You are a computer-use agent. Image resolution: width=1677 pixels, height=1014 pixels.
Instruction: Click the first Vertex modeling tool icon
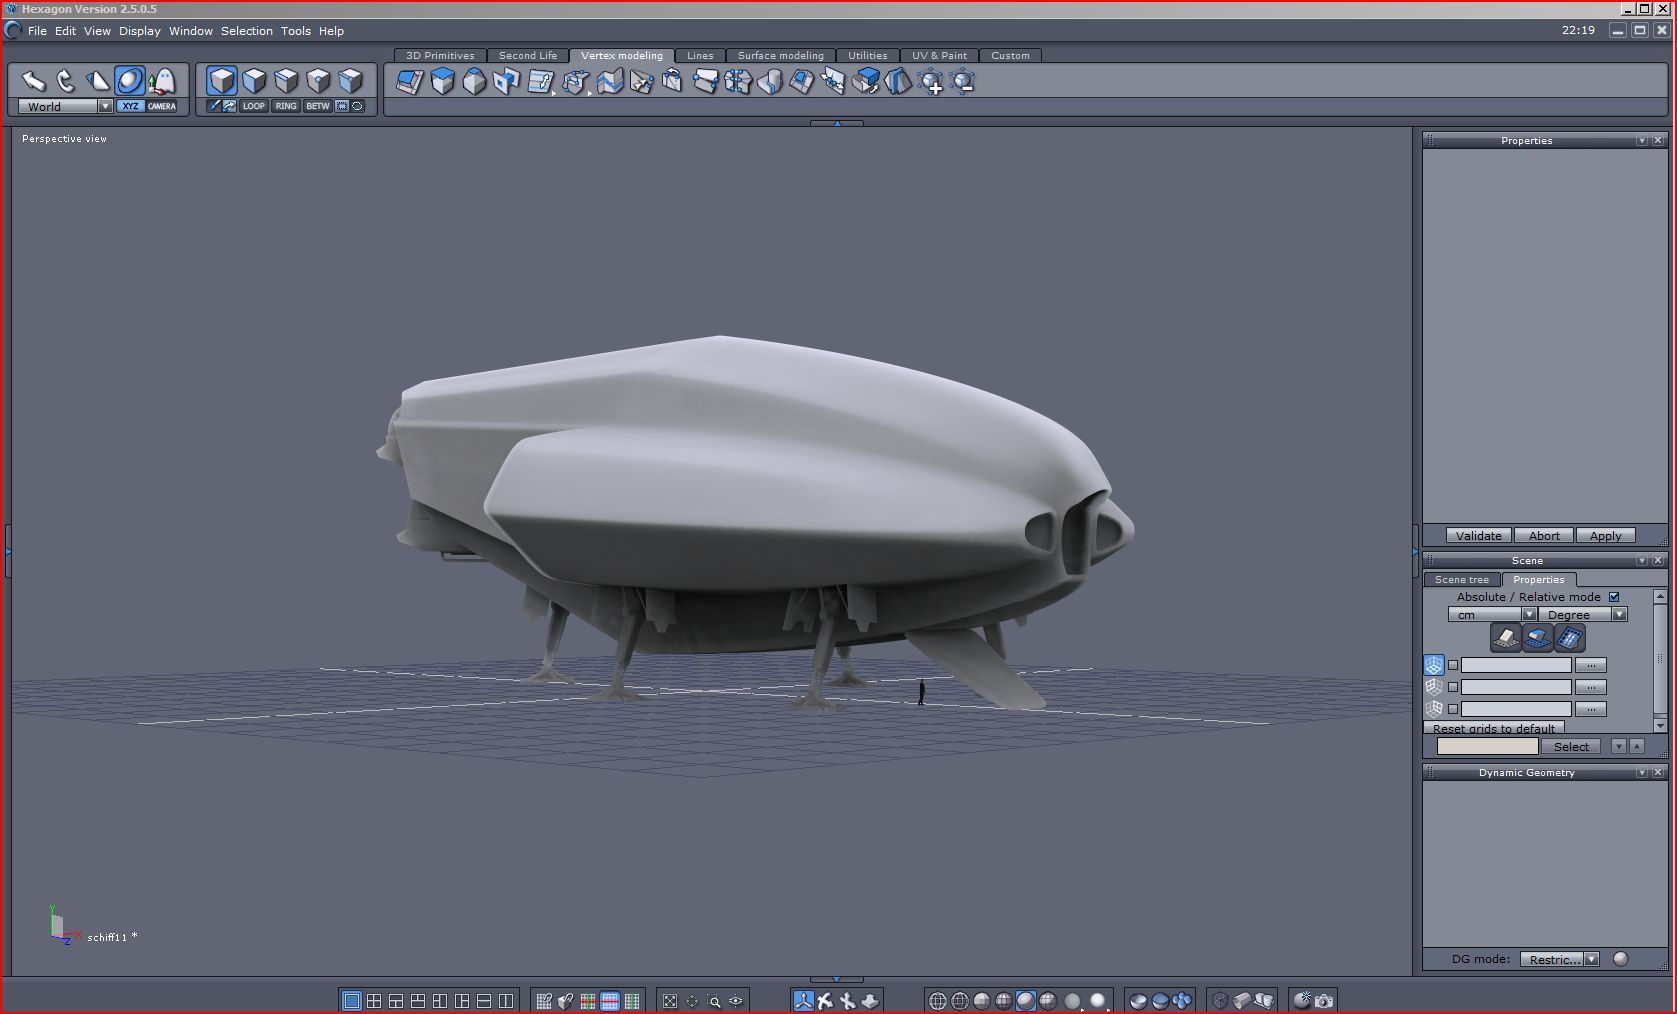410,82
